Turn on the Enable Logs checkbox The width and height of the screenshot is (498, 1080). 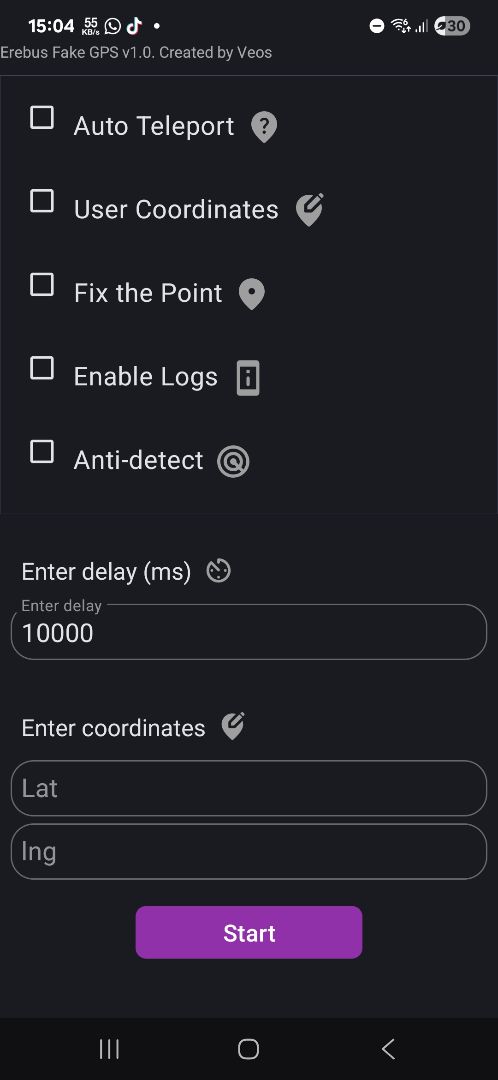(42, 368)
